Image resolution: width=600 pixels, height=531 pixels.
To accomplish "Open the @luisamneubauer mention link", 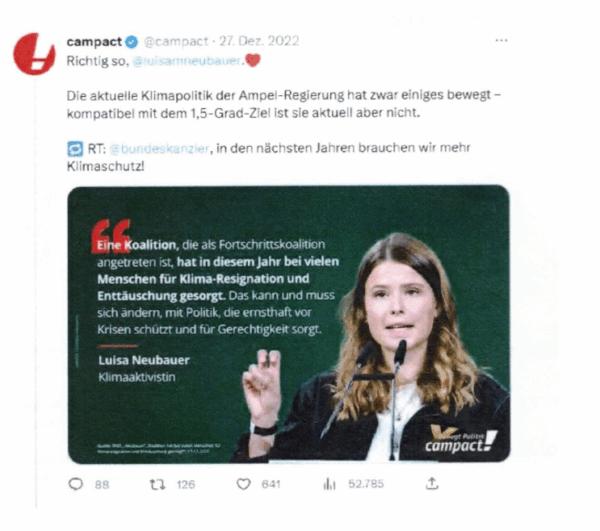I will (187, 61).
